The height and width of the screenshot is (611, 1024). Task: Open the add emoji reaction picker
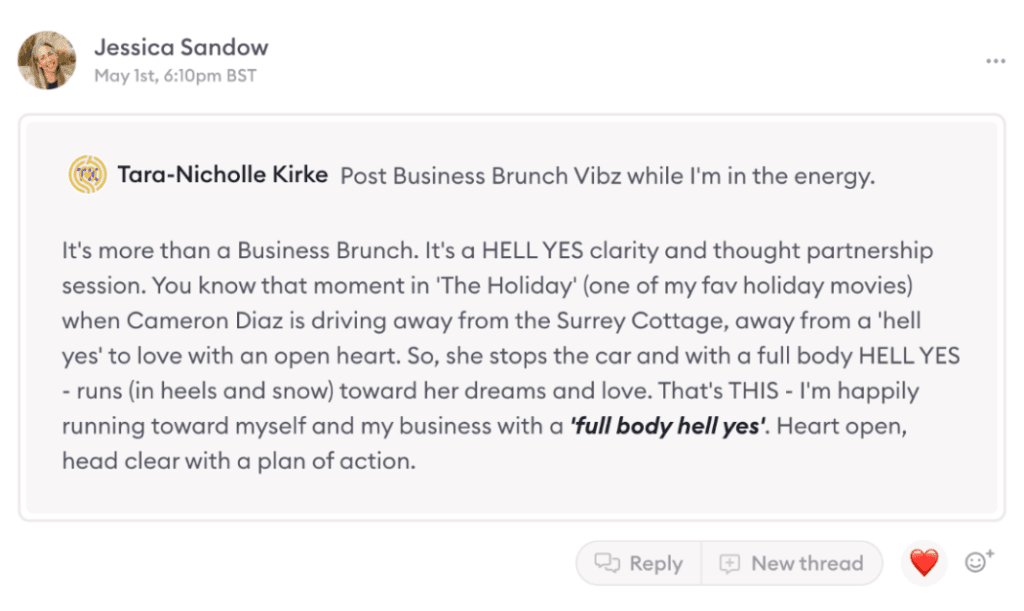click(978, 562)
